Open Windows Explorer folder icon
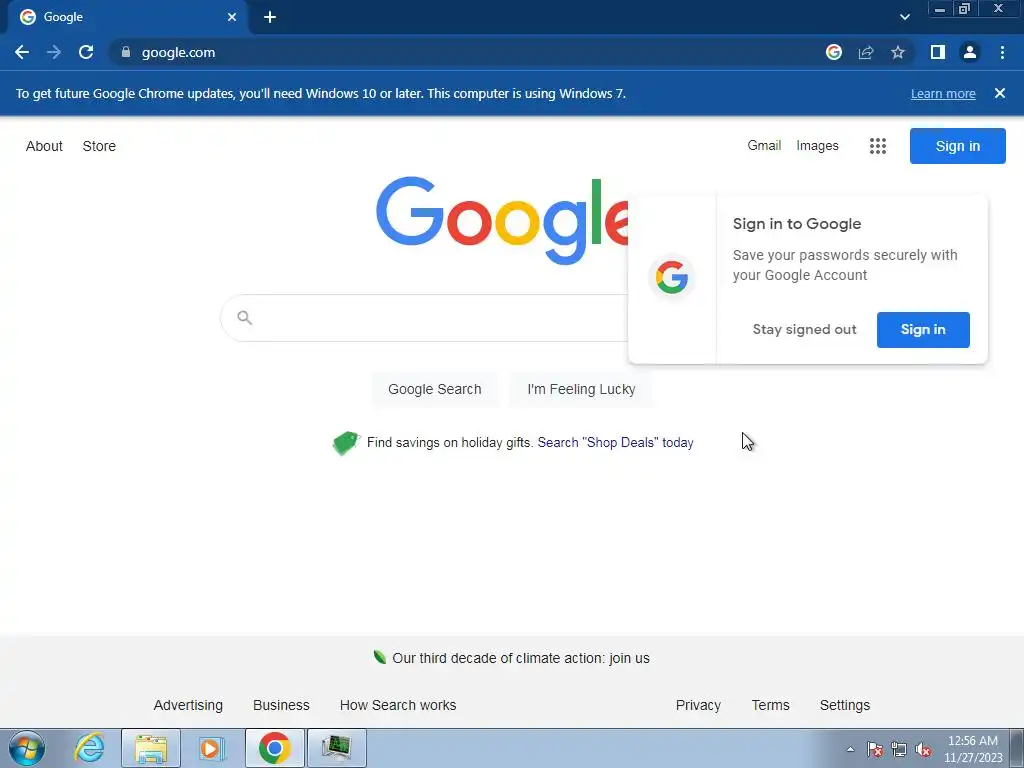Viewport: 1024px width, 768px height. pos(151,748)
